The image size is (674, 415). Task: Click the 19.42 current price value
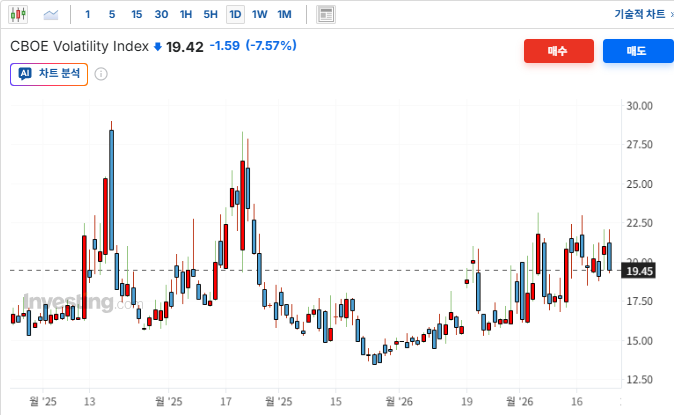pyautogui.click(x=185, y=47)
